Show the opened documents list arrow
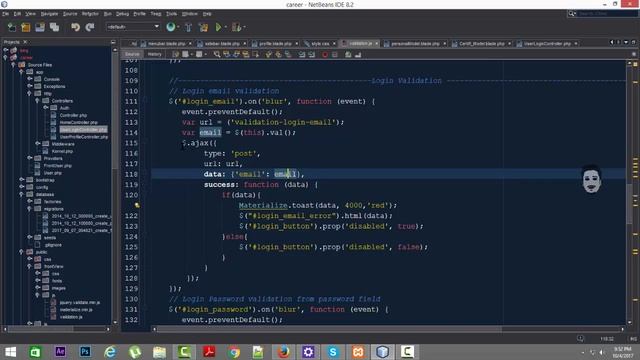The width and height of the screenshot is (640, 360). coord(626,42)
